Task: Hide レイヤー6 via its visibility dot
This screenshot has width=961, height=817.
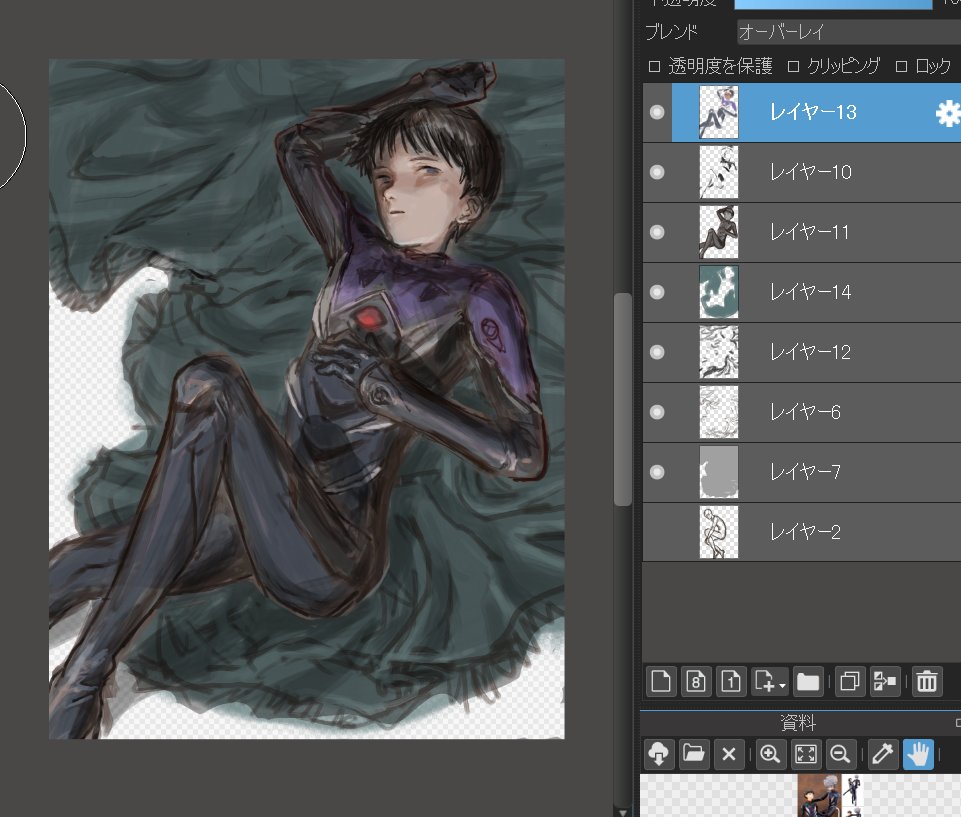Action: point(657,412)
